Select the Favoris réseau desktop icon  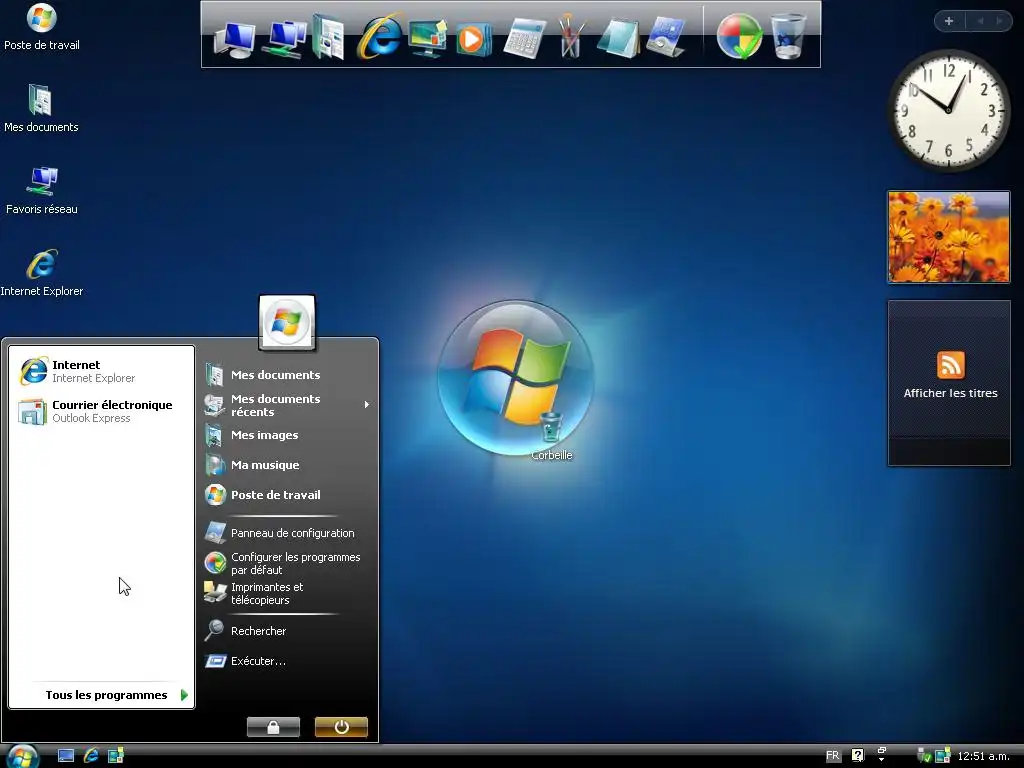[42, 191]
